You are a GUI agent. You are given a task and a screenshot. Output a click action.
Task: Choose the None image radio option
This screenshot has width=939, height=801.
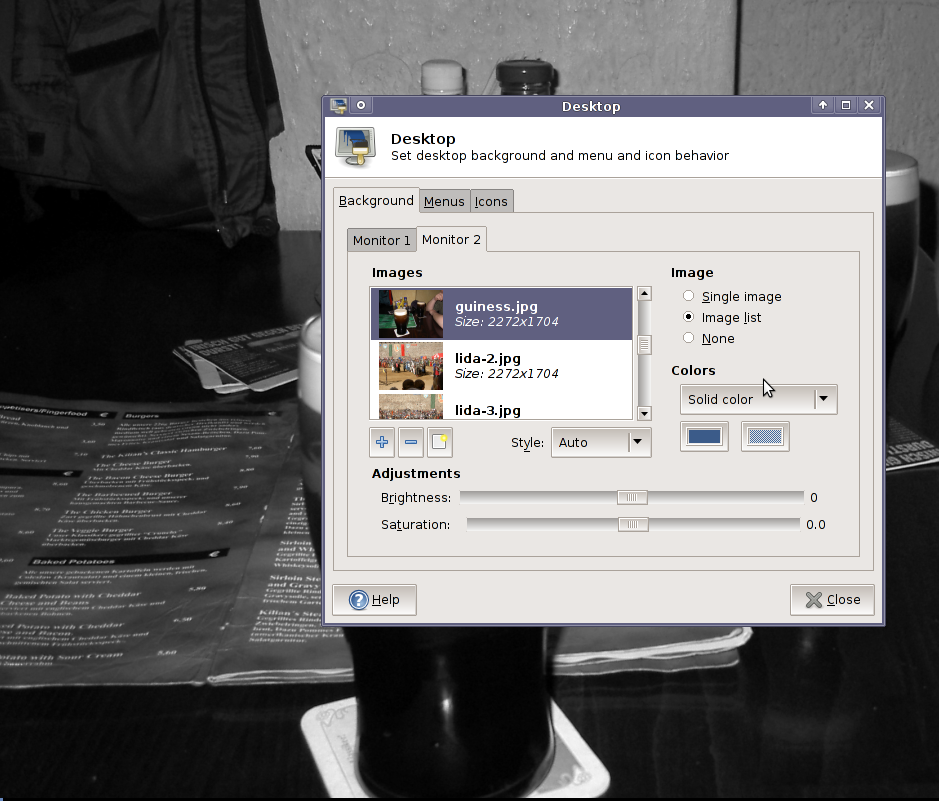[688, 338]
